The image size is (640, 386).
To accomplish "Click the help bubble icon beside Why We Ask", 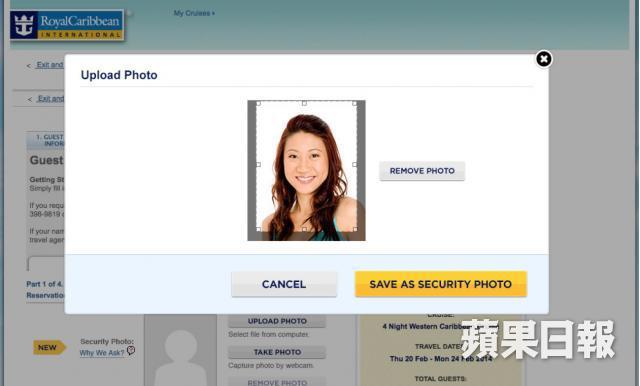I will pyautogui.click(x=131, y=351).
